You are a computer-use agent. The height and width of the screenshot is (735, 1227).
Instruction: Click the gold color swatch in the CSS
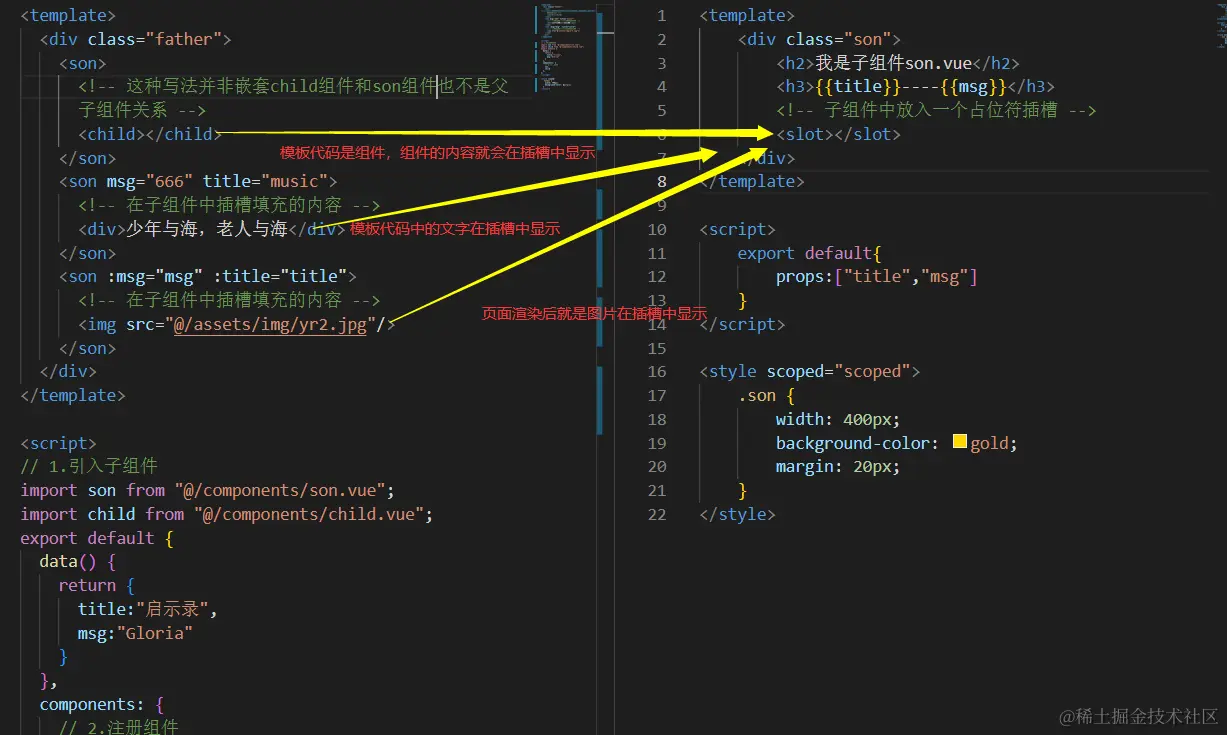(960, 442)
